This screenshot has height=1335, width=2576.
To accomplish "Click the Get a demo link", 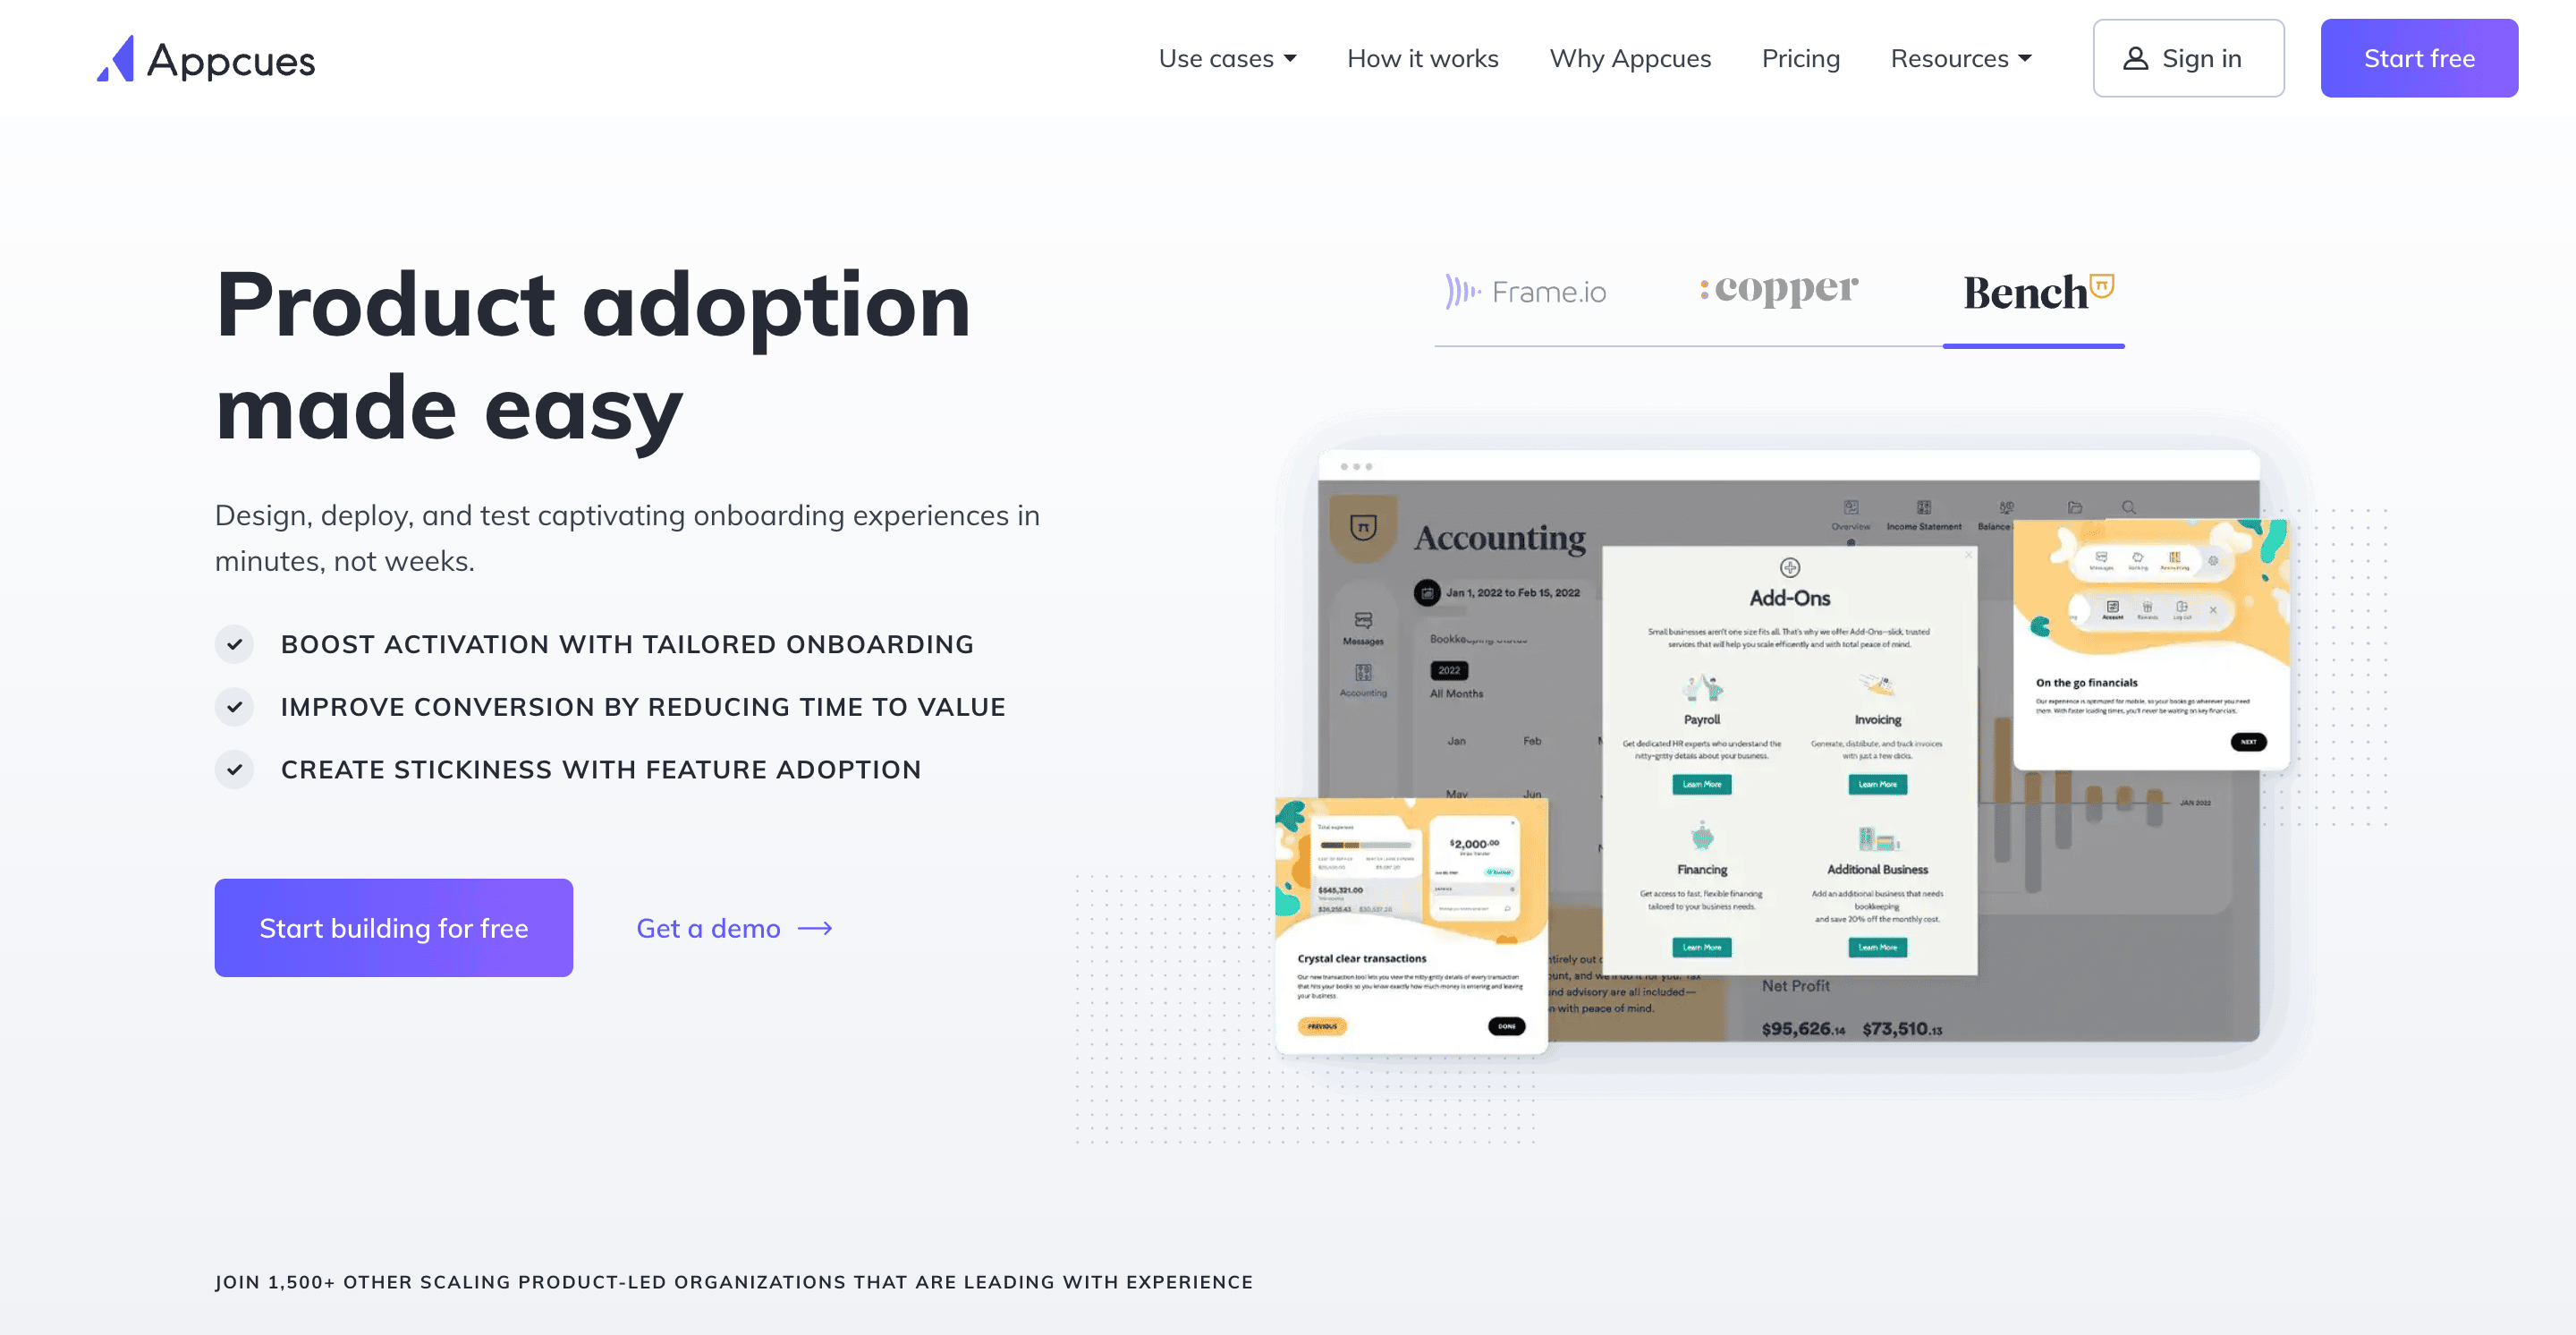I will (735, 928).
